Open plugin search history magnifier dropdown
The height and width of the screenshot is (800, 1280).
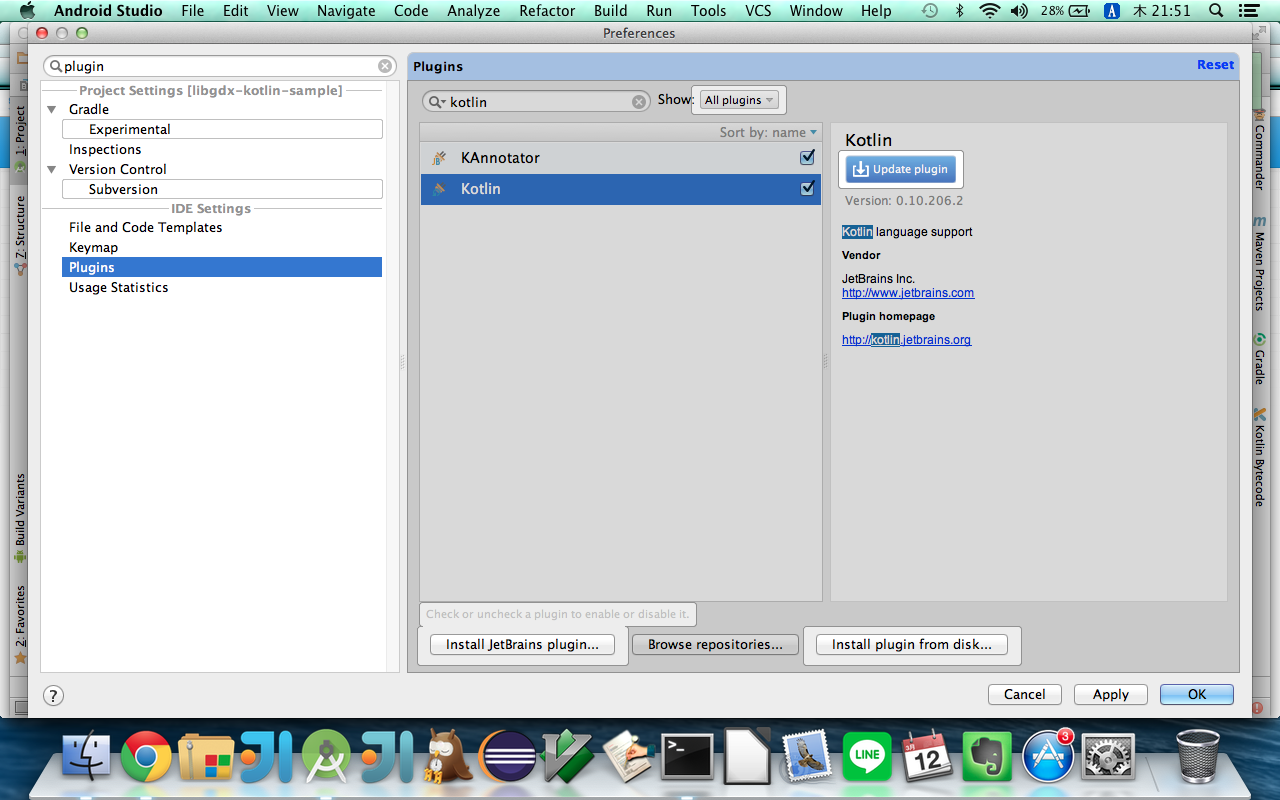pyautogui.click(x=437, y=102)
